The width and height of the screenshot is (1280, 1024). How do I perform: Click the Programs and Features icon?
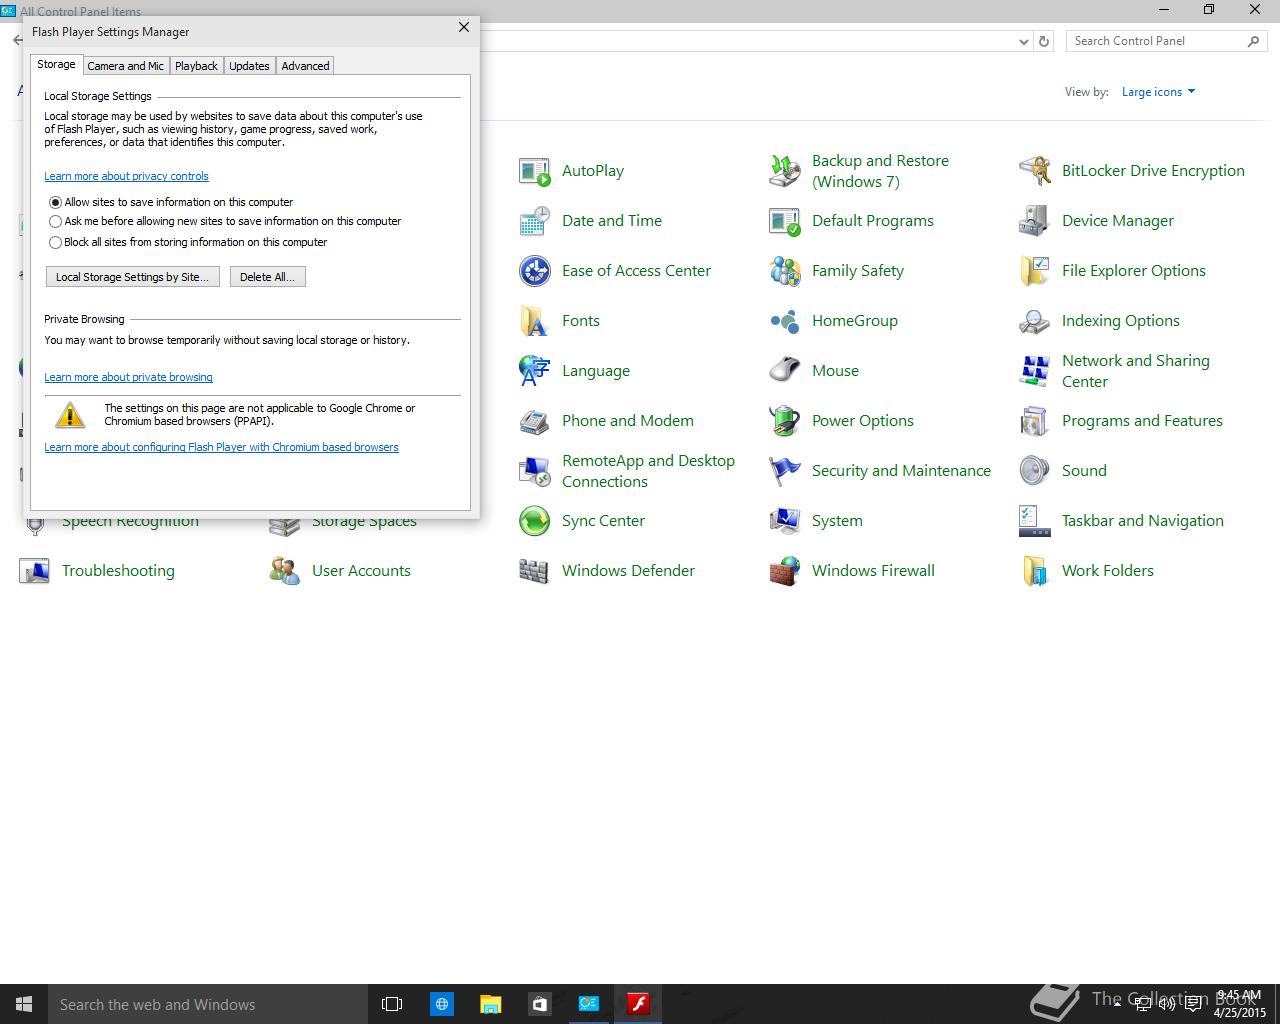1035,421
